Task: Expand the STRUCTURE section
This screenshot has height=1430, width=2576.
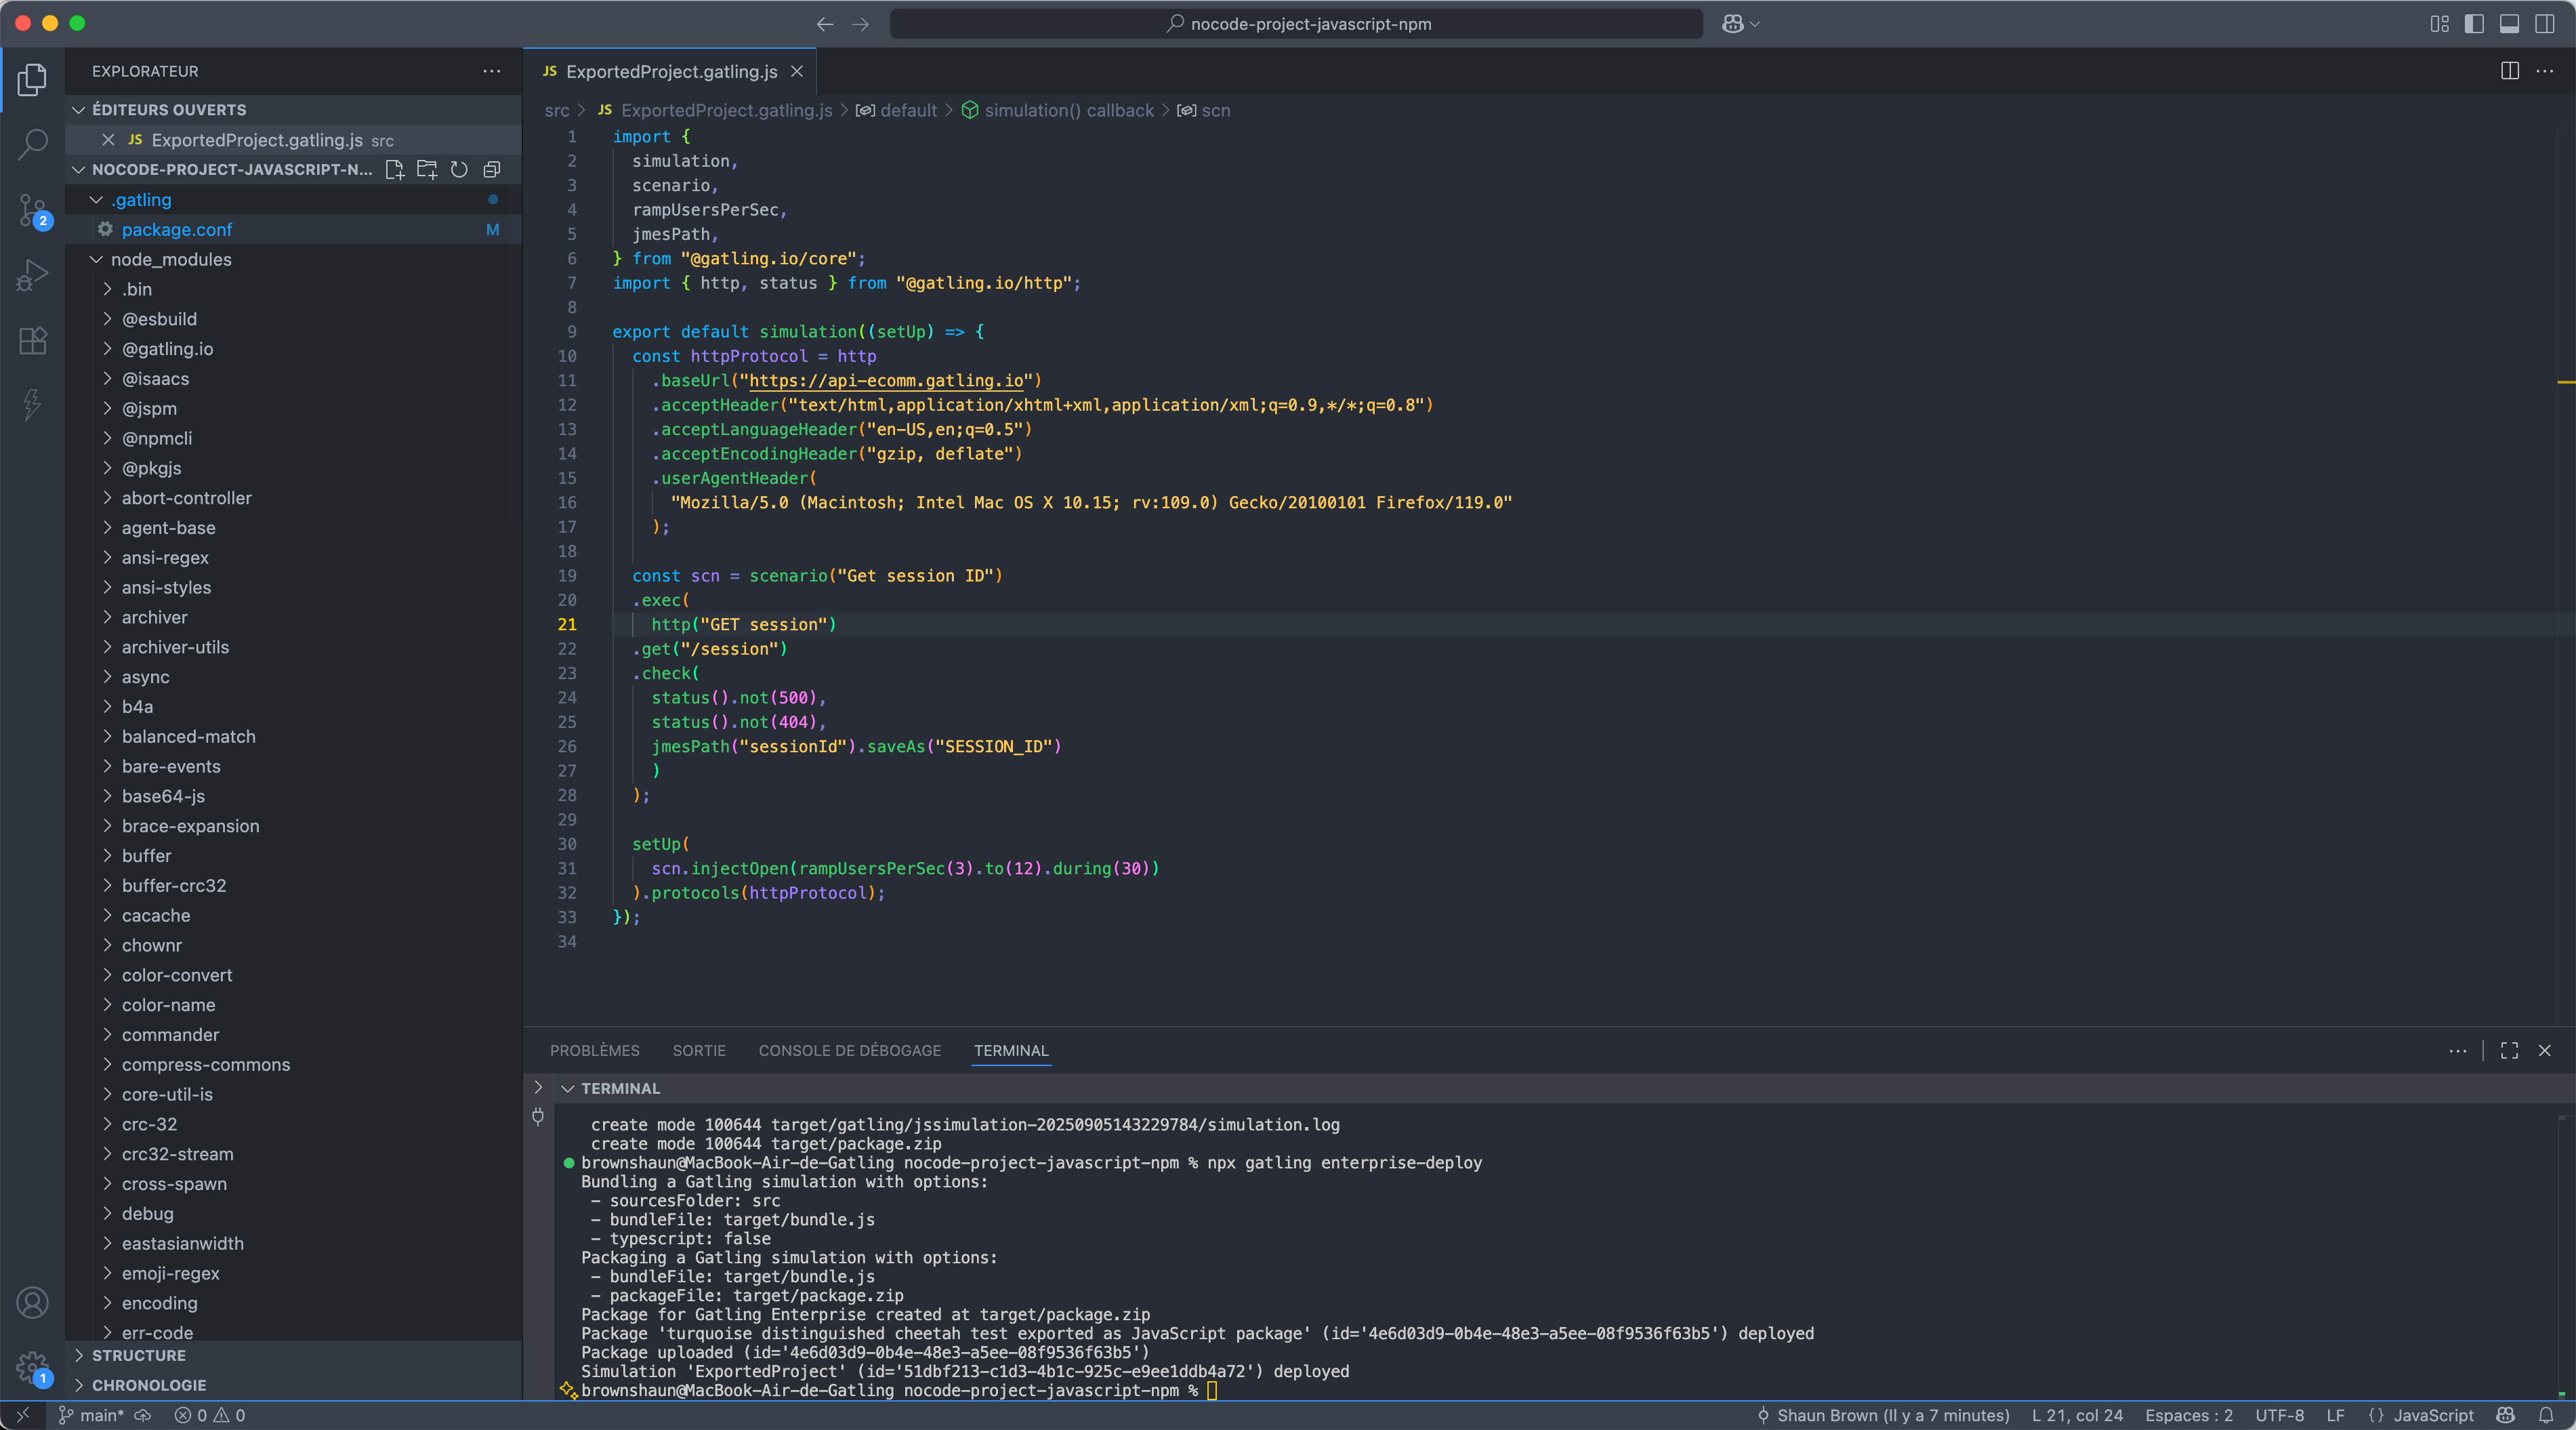Action: 293,1355
